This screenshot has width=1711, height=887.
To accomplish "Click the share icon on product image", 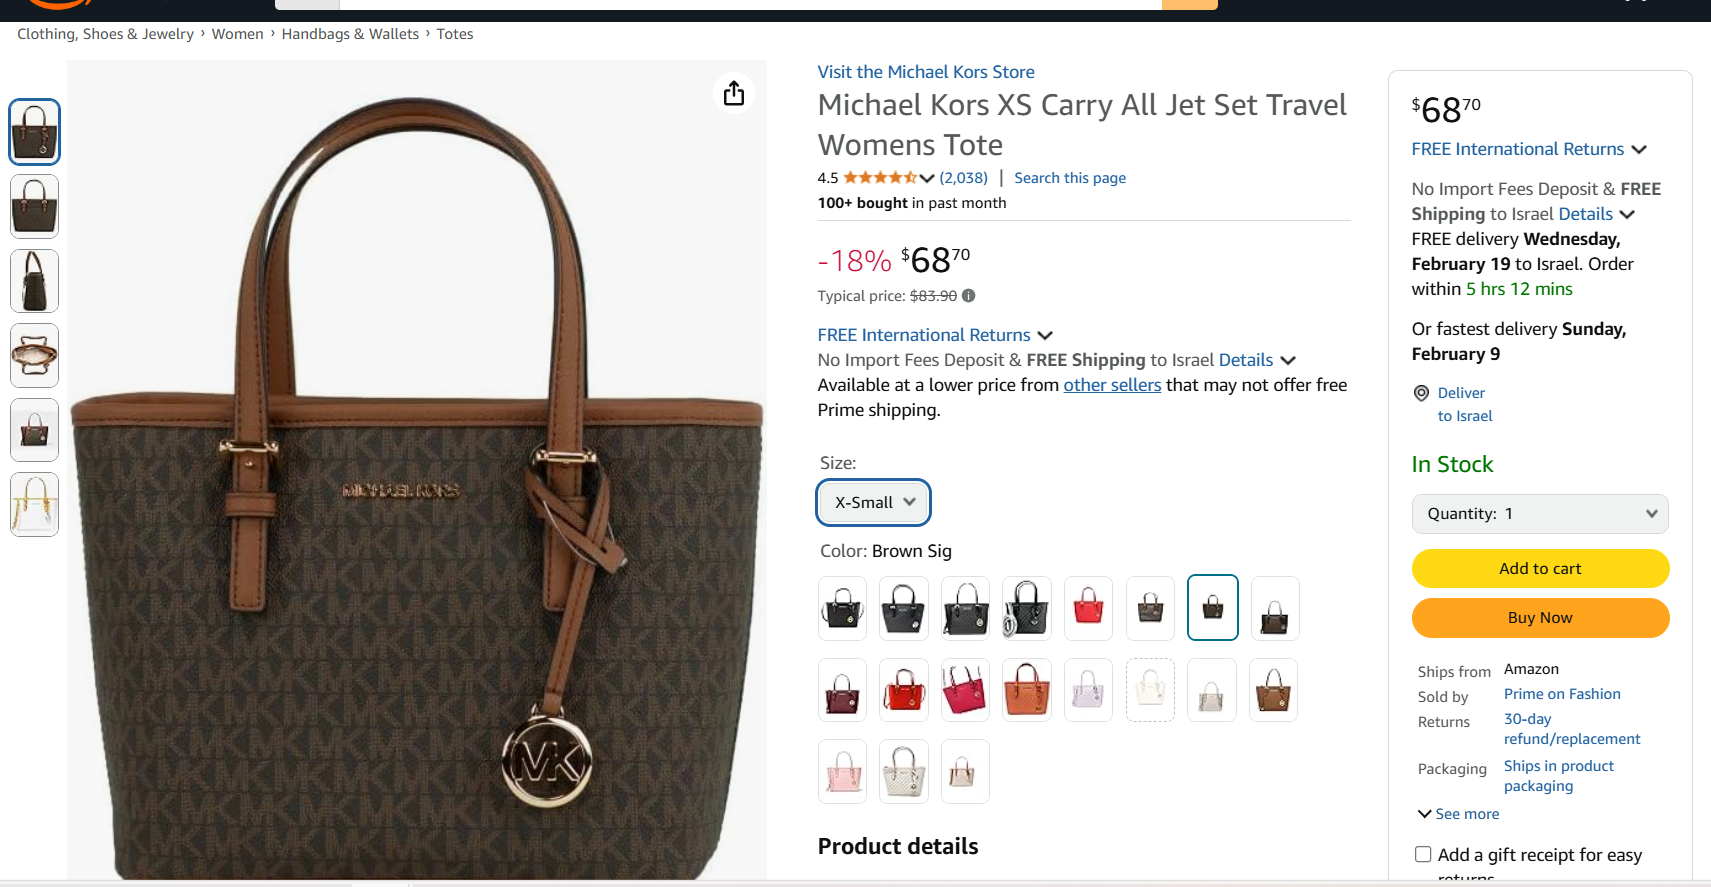I will coord(734,94).
